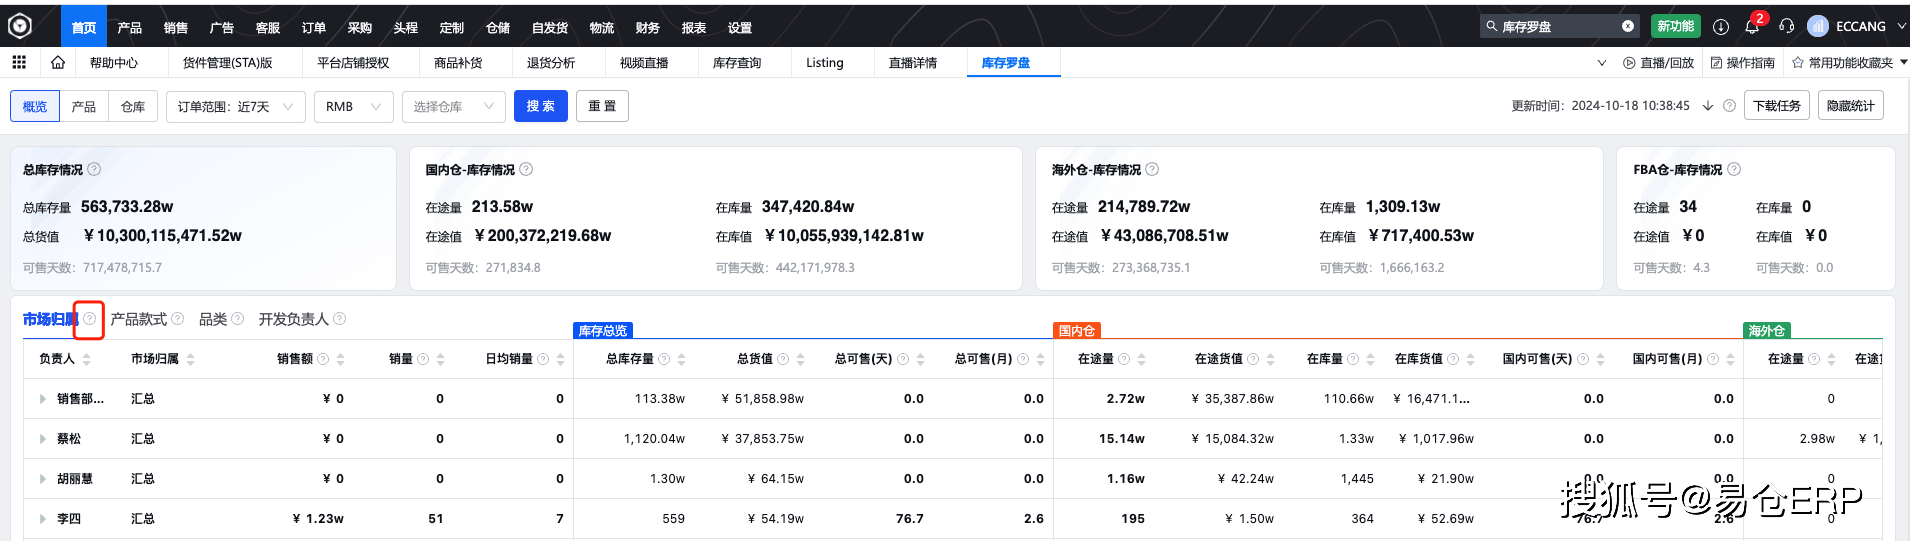Select the 产品 view segment
Viewport: 1910px width, 541px height.
point(84,106)
